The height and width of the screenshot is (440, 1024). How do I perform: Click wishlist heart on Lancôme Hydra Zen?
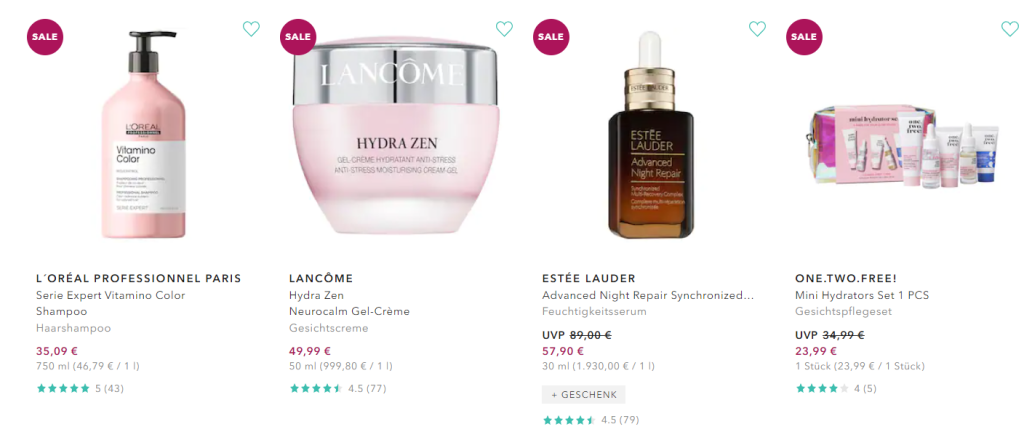click(504, 29)
